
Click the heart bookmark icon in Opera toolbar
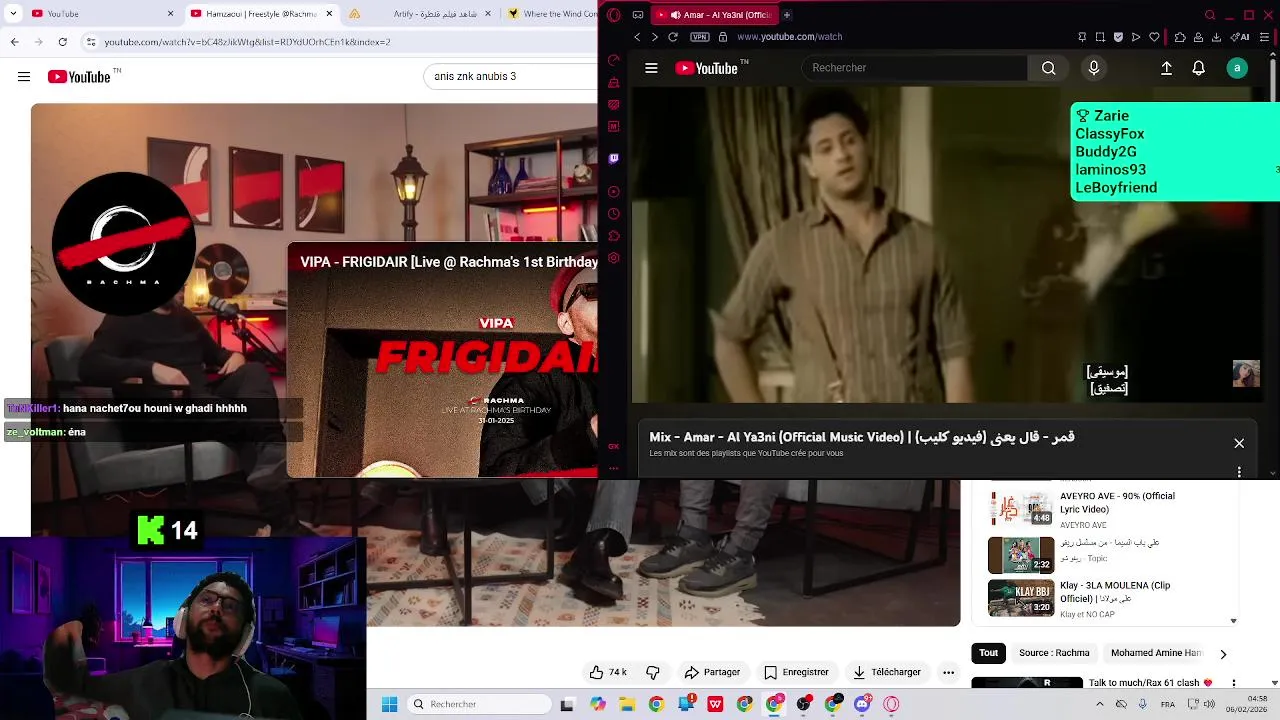1154,37
